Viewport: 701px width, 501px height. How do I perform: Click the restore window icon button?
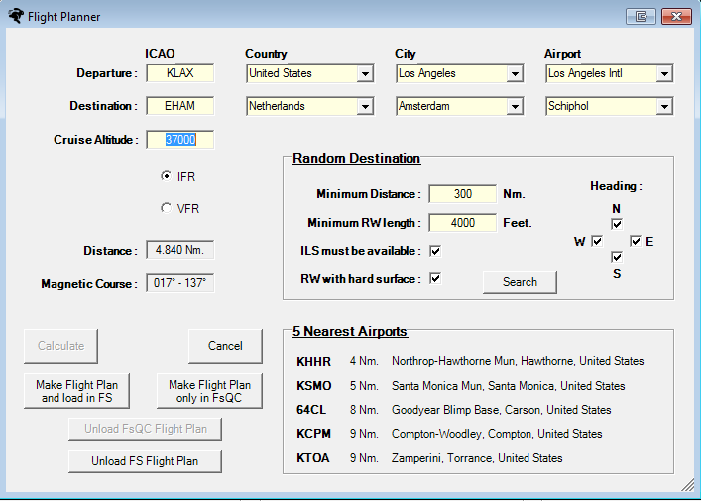641,17
